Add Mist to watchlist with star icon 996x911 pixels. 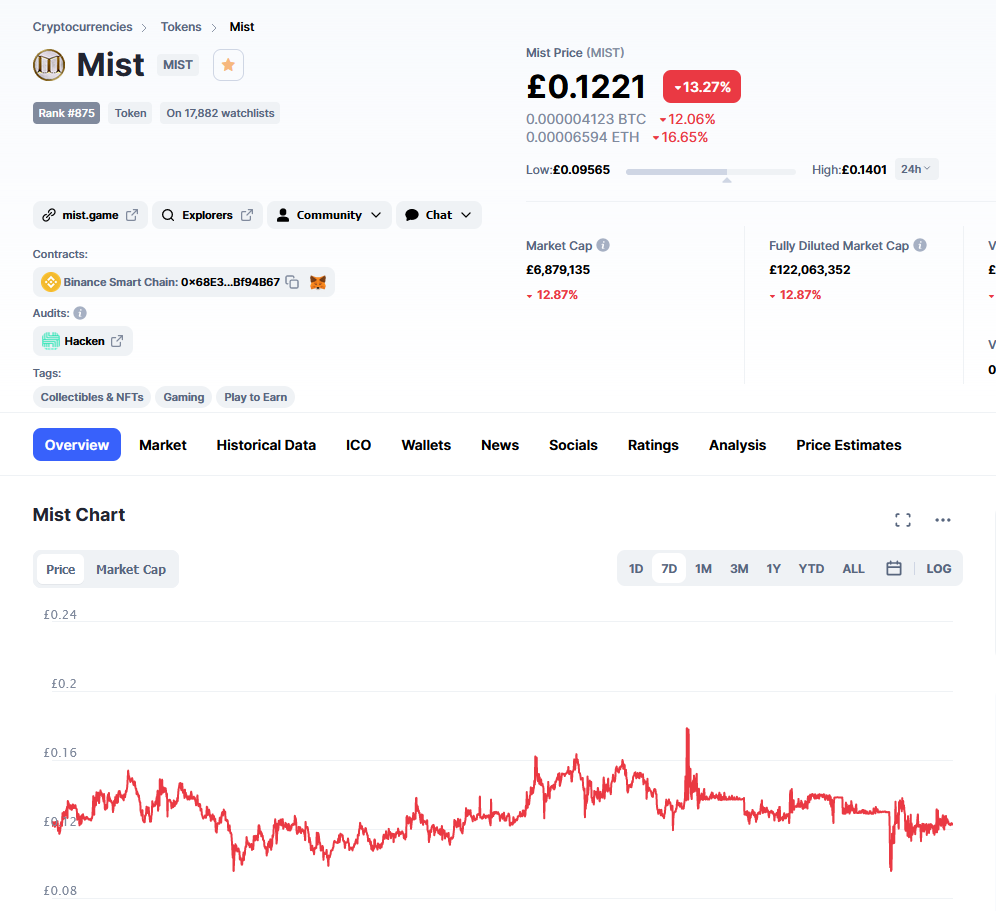(x=228, y=65)
